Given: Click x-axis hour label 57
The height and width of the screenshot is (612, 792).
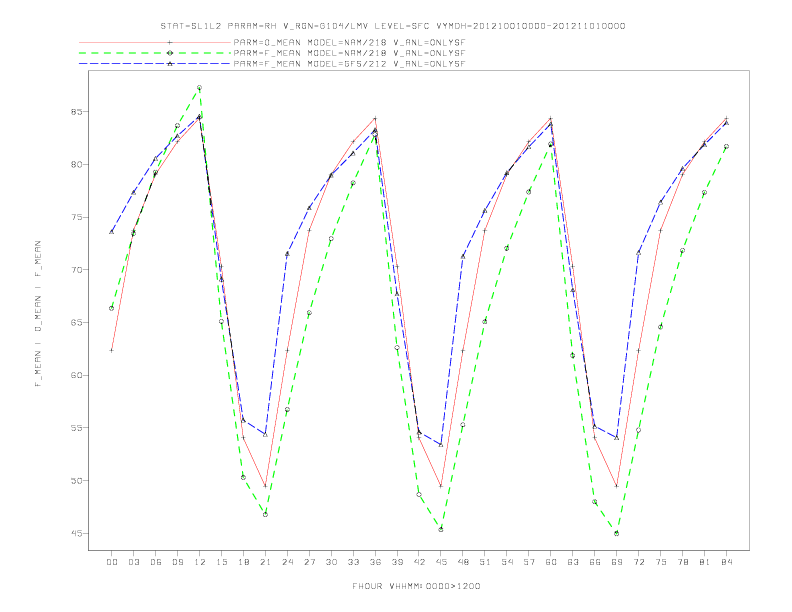Looking at the screenshot, I should click(529, 562).
